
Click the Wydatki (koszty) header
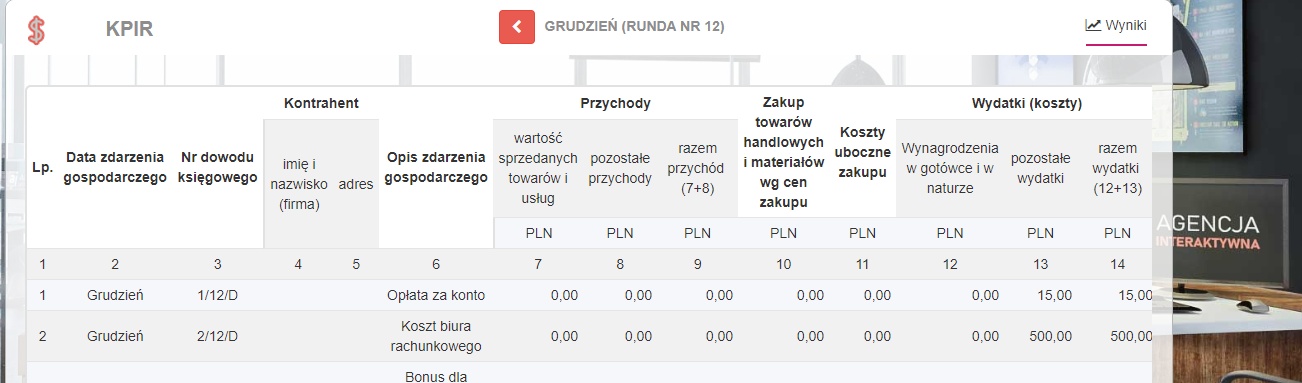click(1027, 103)
